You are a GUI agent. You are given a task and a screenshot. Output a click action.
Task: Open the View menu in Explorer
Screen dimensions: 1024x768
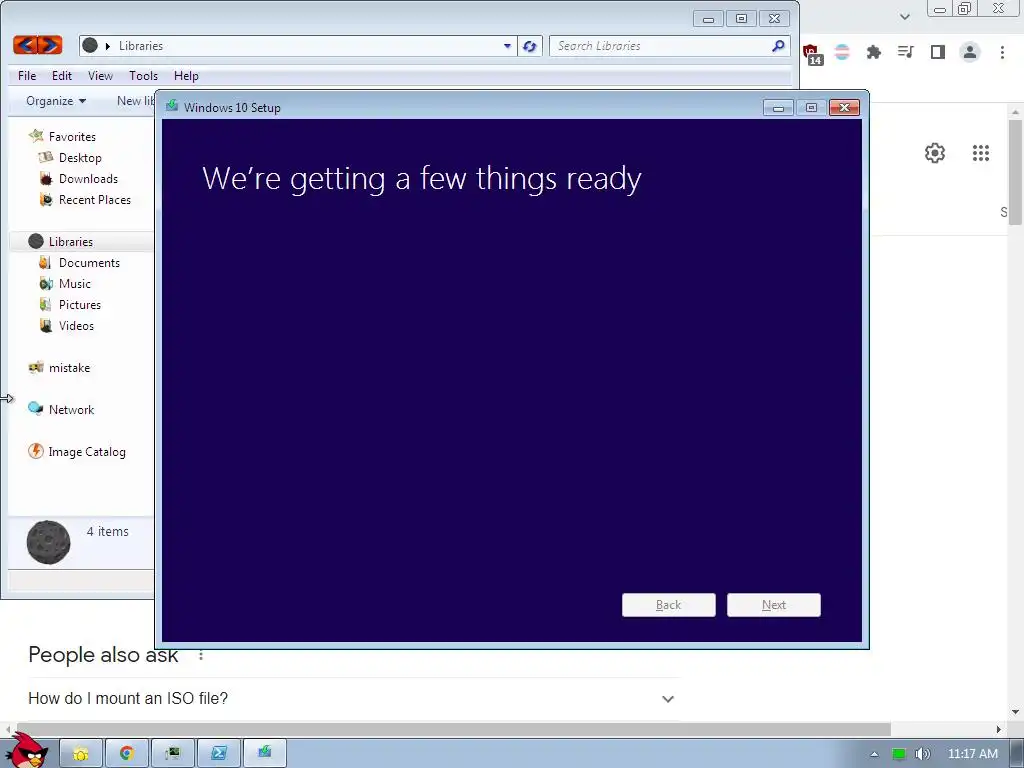101,76
